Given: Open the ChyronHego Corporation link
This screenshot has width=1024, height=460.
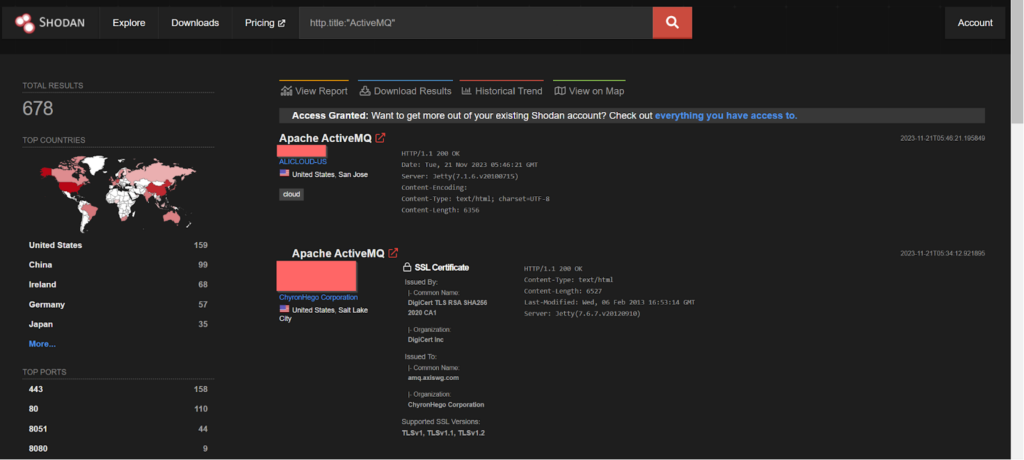Looking at the screenshot, I should 318,297.
